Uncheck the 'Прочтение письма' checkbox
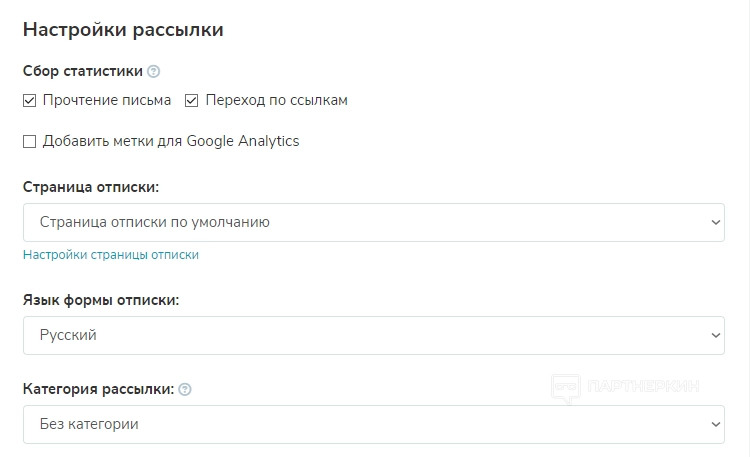The width and height of the screenshot is (750, 457). [x=30, y=101]
